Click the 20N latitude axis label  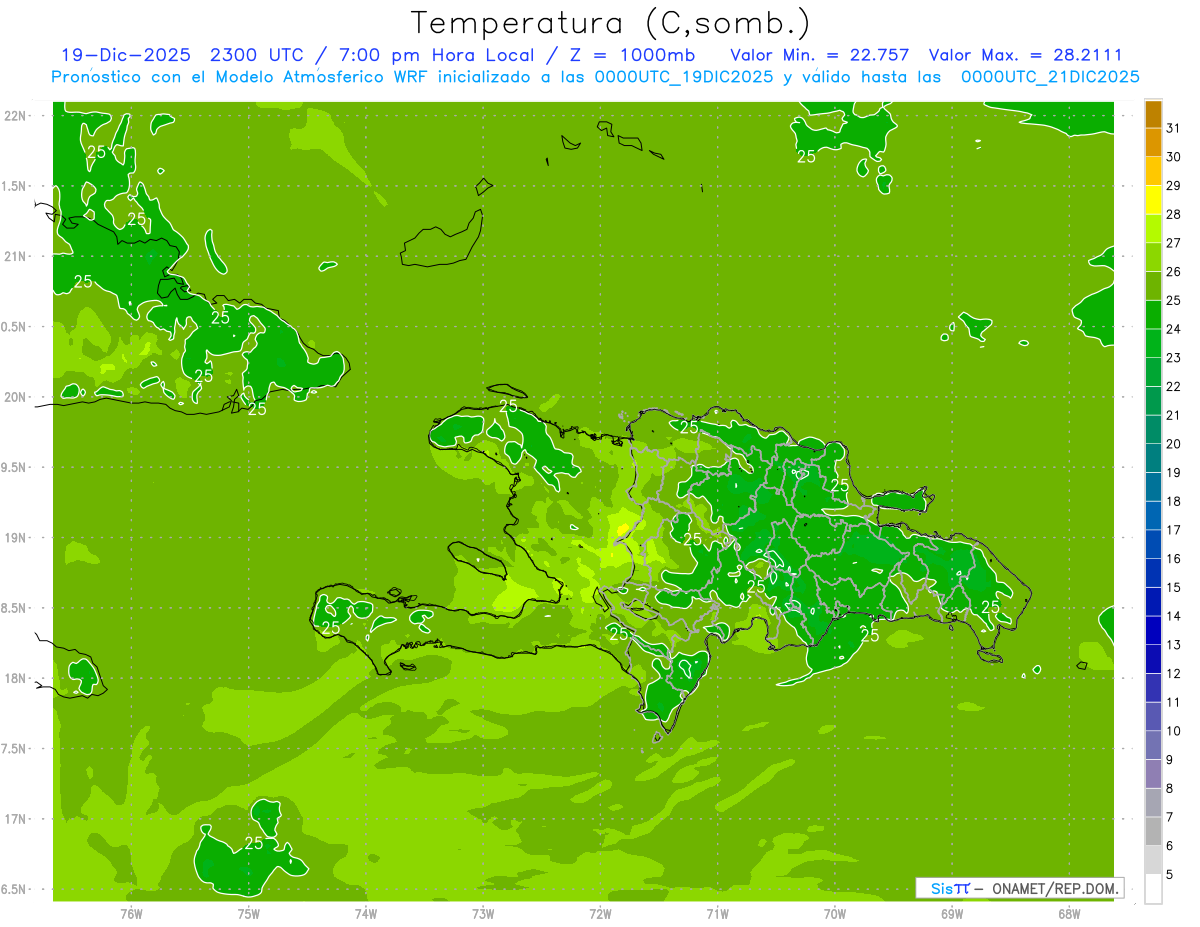click(15, 397)
